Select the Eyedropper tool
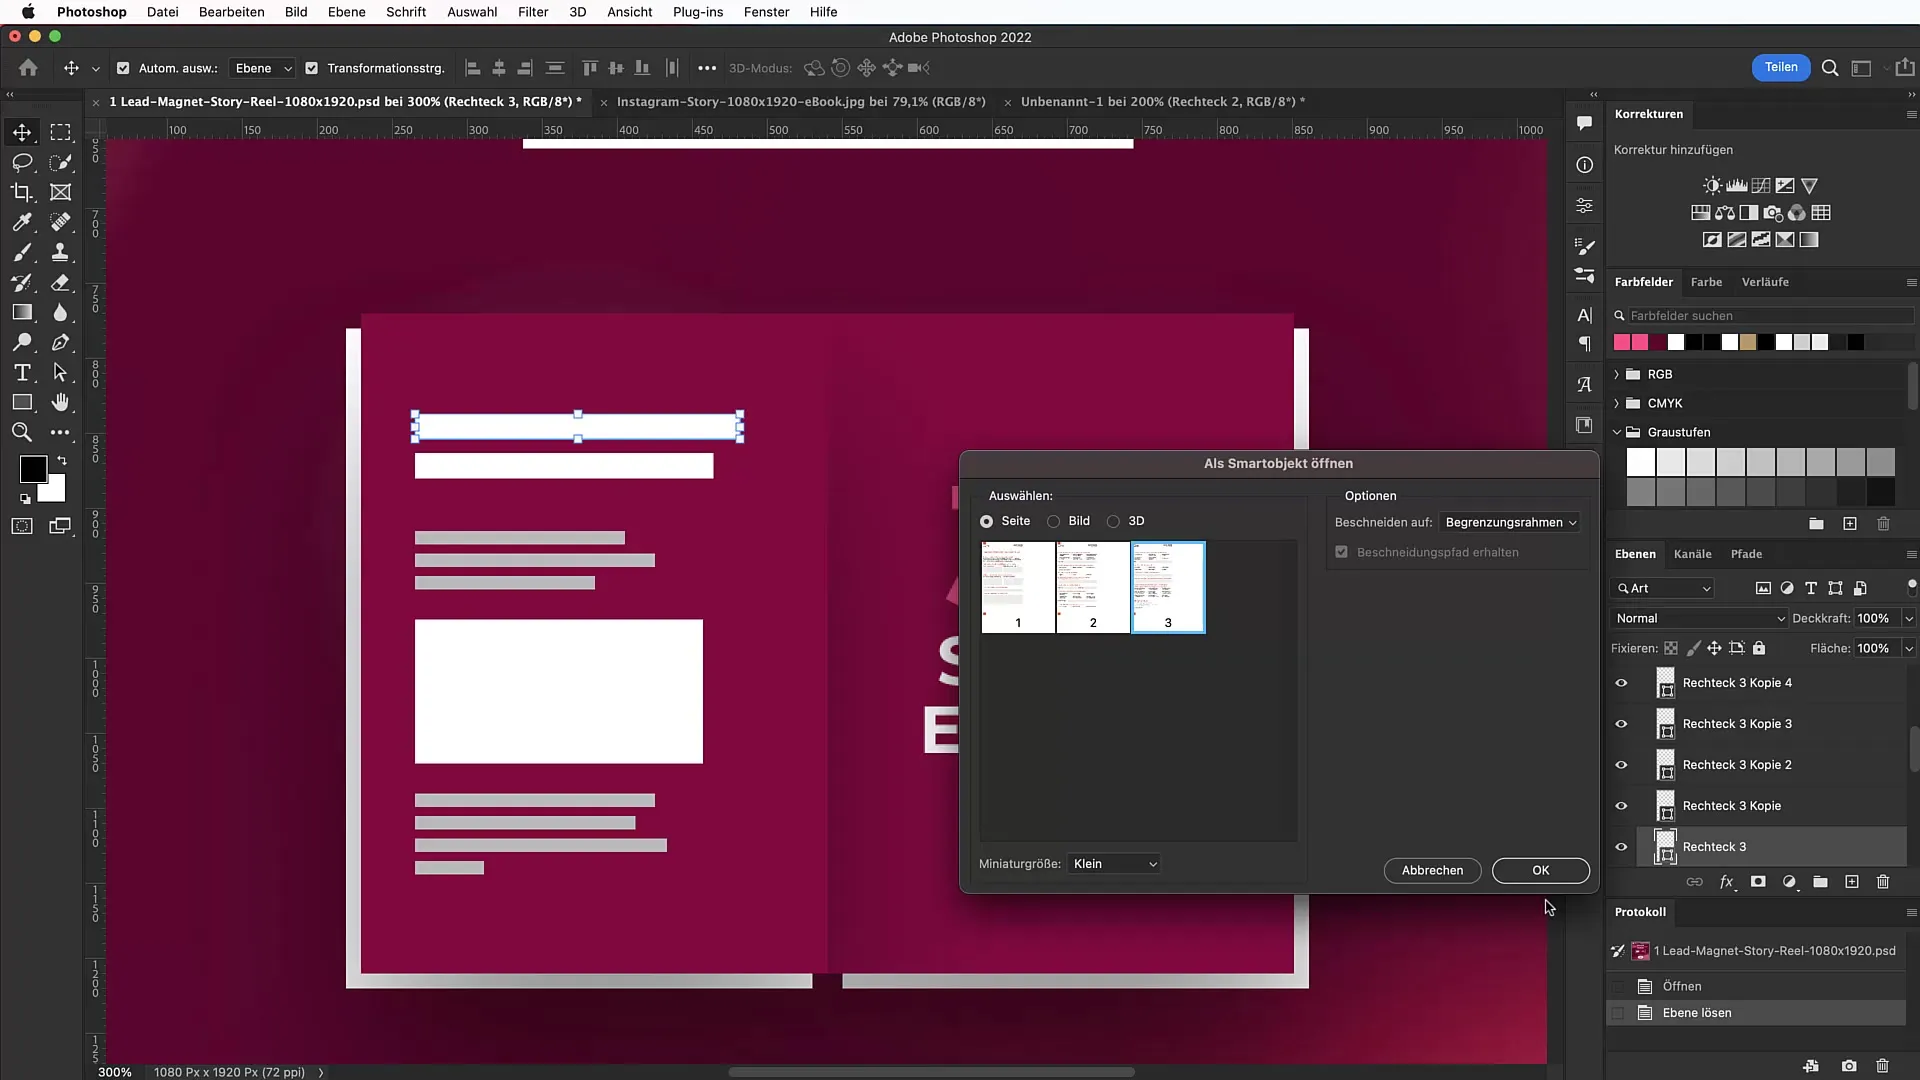1920x1080 pixels. click(x=22, y=222)
